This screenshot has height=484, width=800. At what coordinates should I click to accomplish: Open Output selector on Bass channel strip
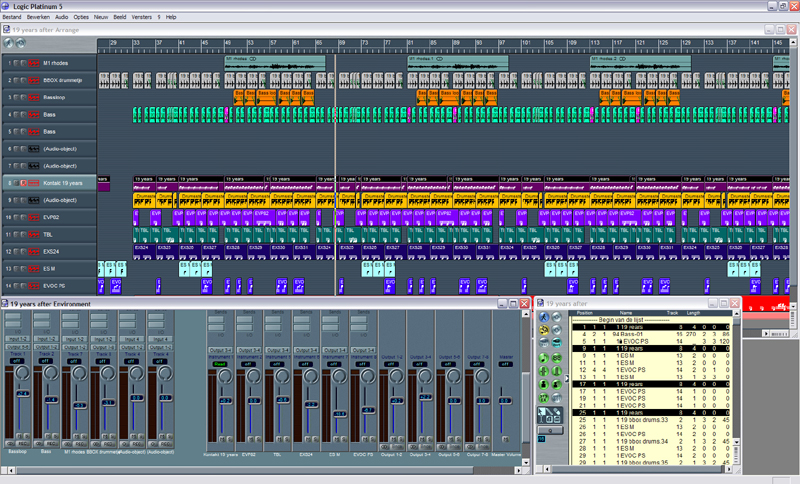(x=46, y=347)
